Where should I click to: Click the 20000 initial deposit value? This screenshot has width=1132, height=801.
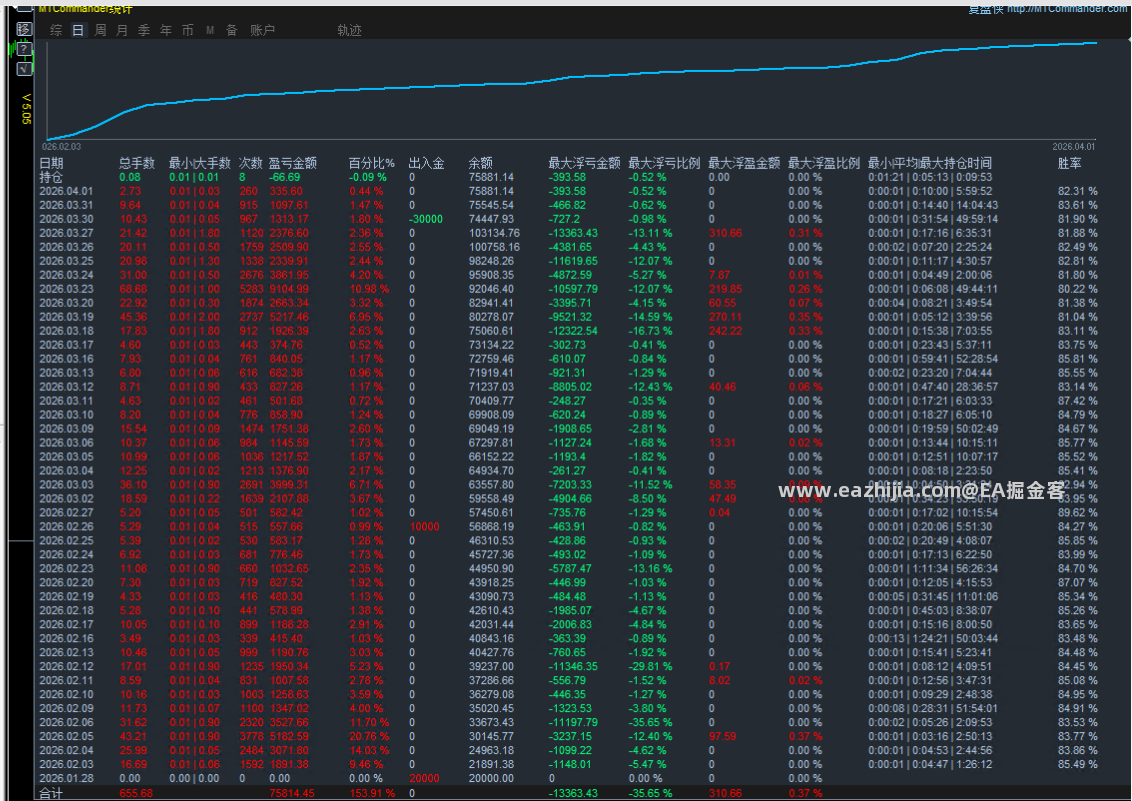tap(424, 779)
